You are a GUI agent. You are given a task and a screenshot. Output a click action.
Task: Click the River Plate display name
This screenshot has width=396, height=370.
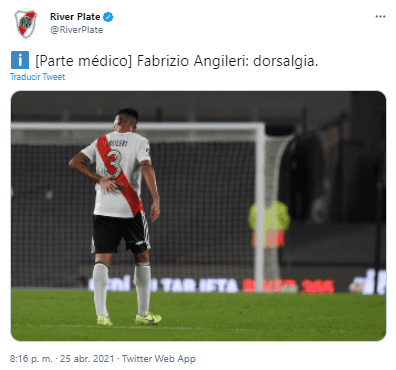tap(75, 17)
